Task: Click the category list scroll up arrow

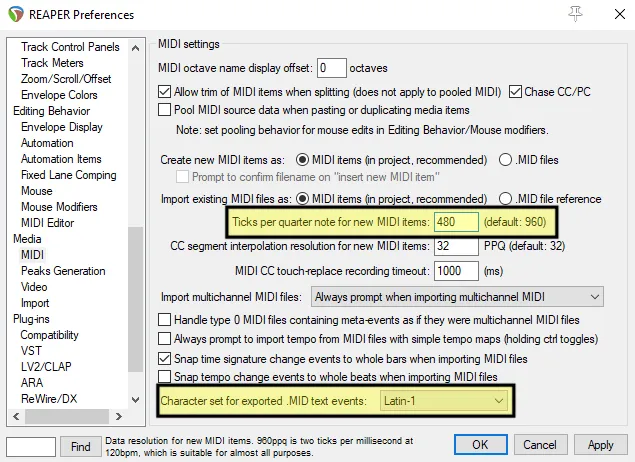Action: [x=136, y=48]
